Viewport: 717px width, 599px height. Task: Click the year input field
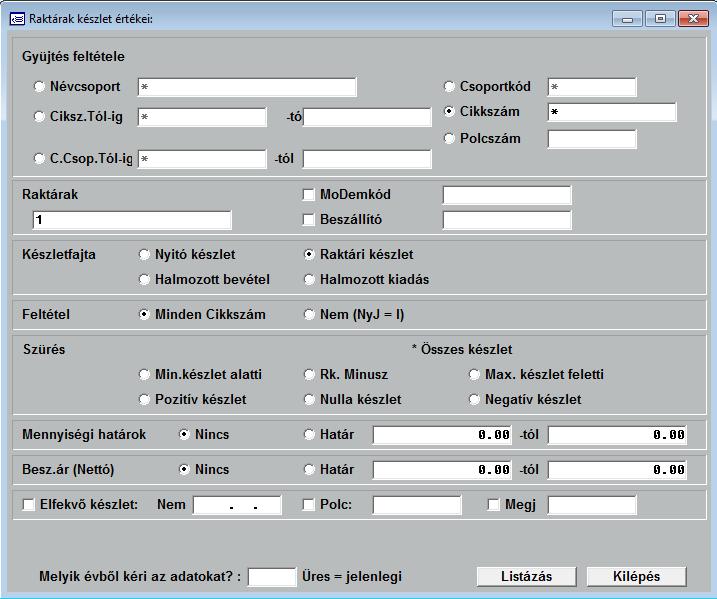tap(272, 577)
